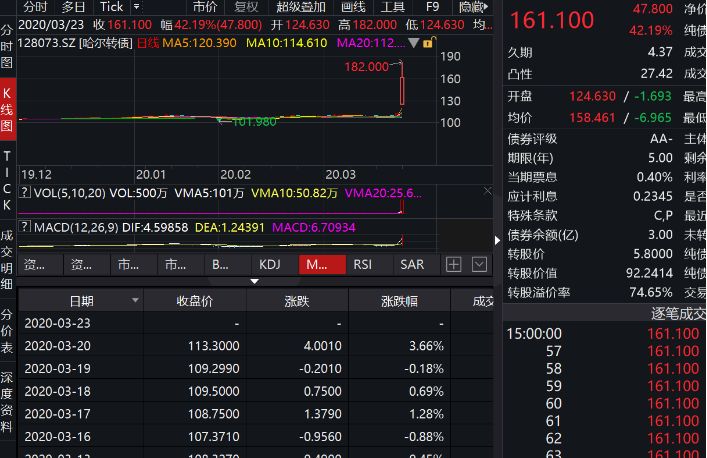The width and height of the screenshot is (707, 458).
Task: Select the SAR indicator tab
Action: click(412, 264)
